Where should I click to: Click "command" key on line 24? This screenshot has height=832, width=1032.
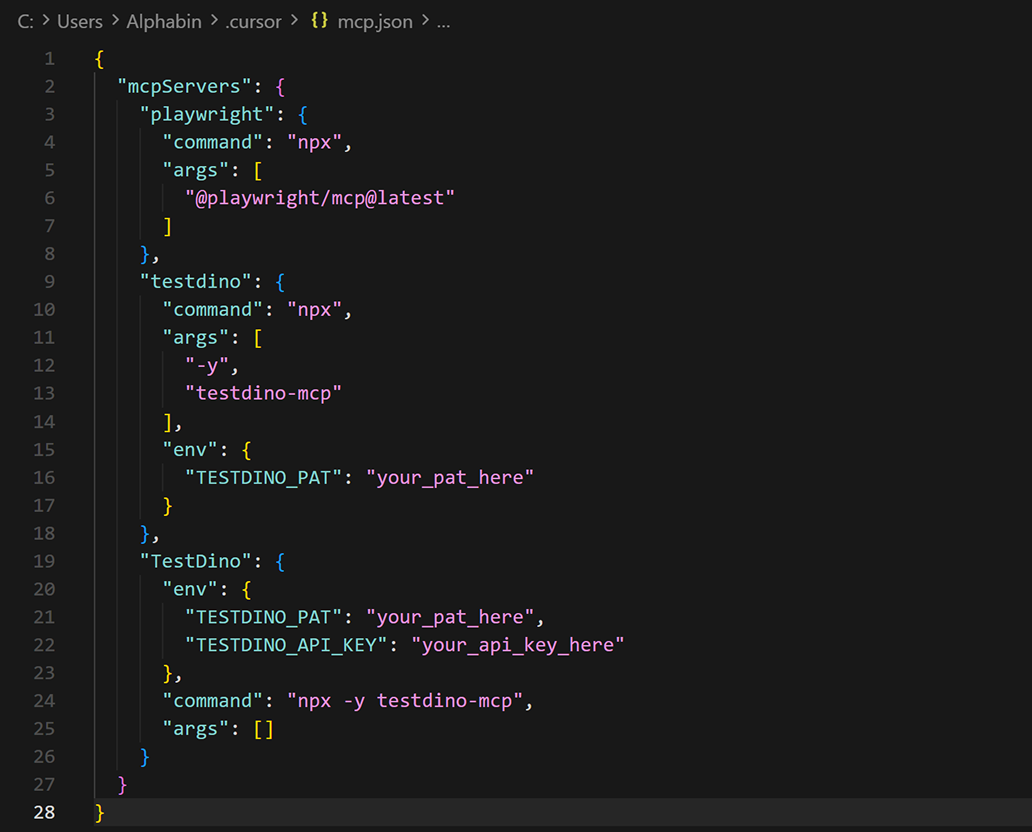click(x=213, y=700)
